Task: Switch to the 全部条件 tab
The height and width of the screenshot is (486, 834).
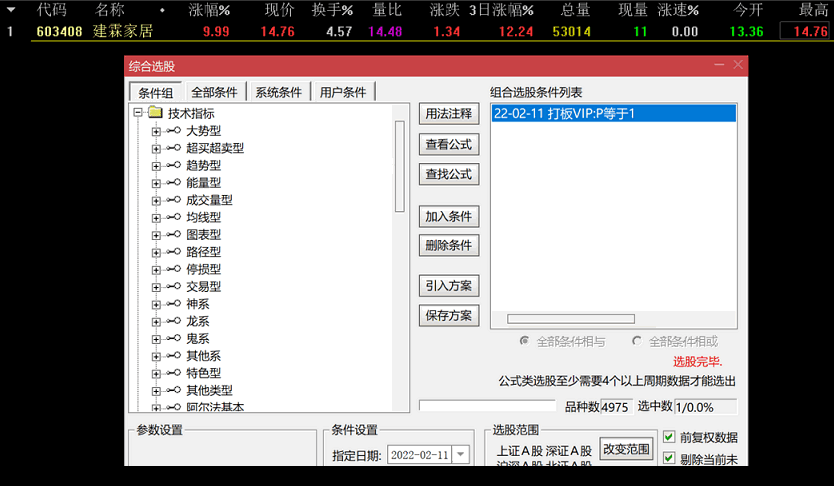Action: point(214,92)
